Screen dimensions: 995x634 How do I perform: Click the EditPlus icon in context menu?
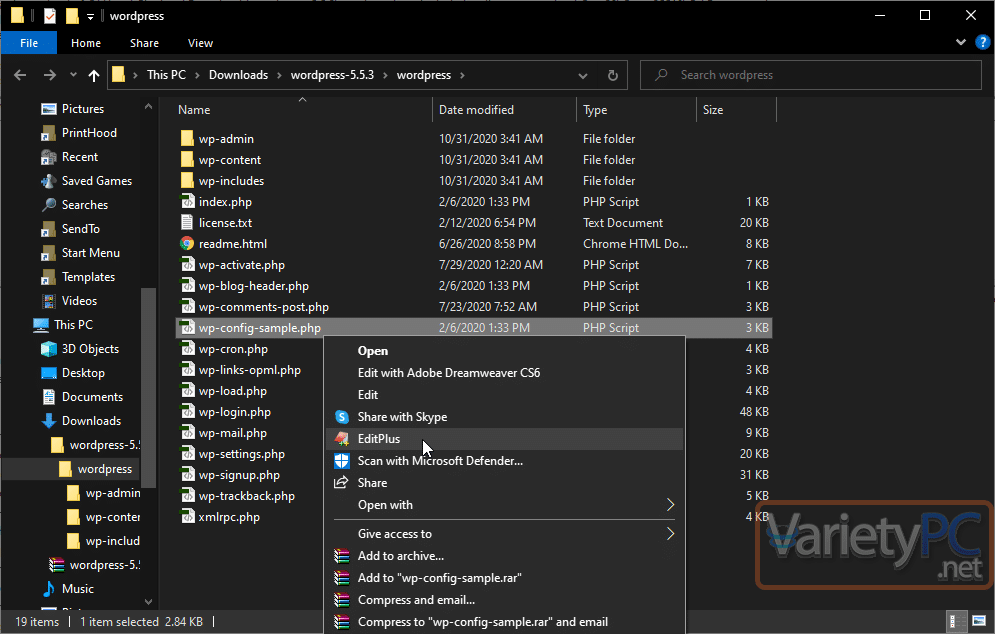coord(342,439)
